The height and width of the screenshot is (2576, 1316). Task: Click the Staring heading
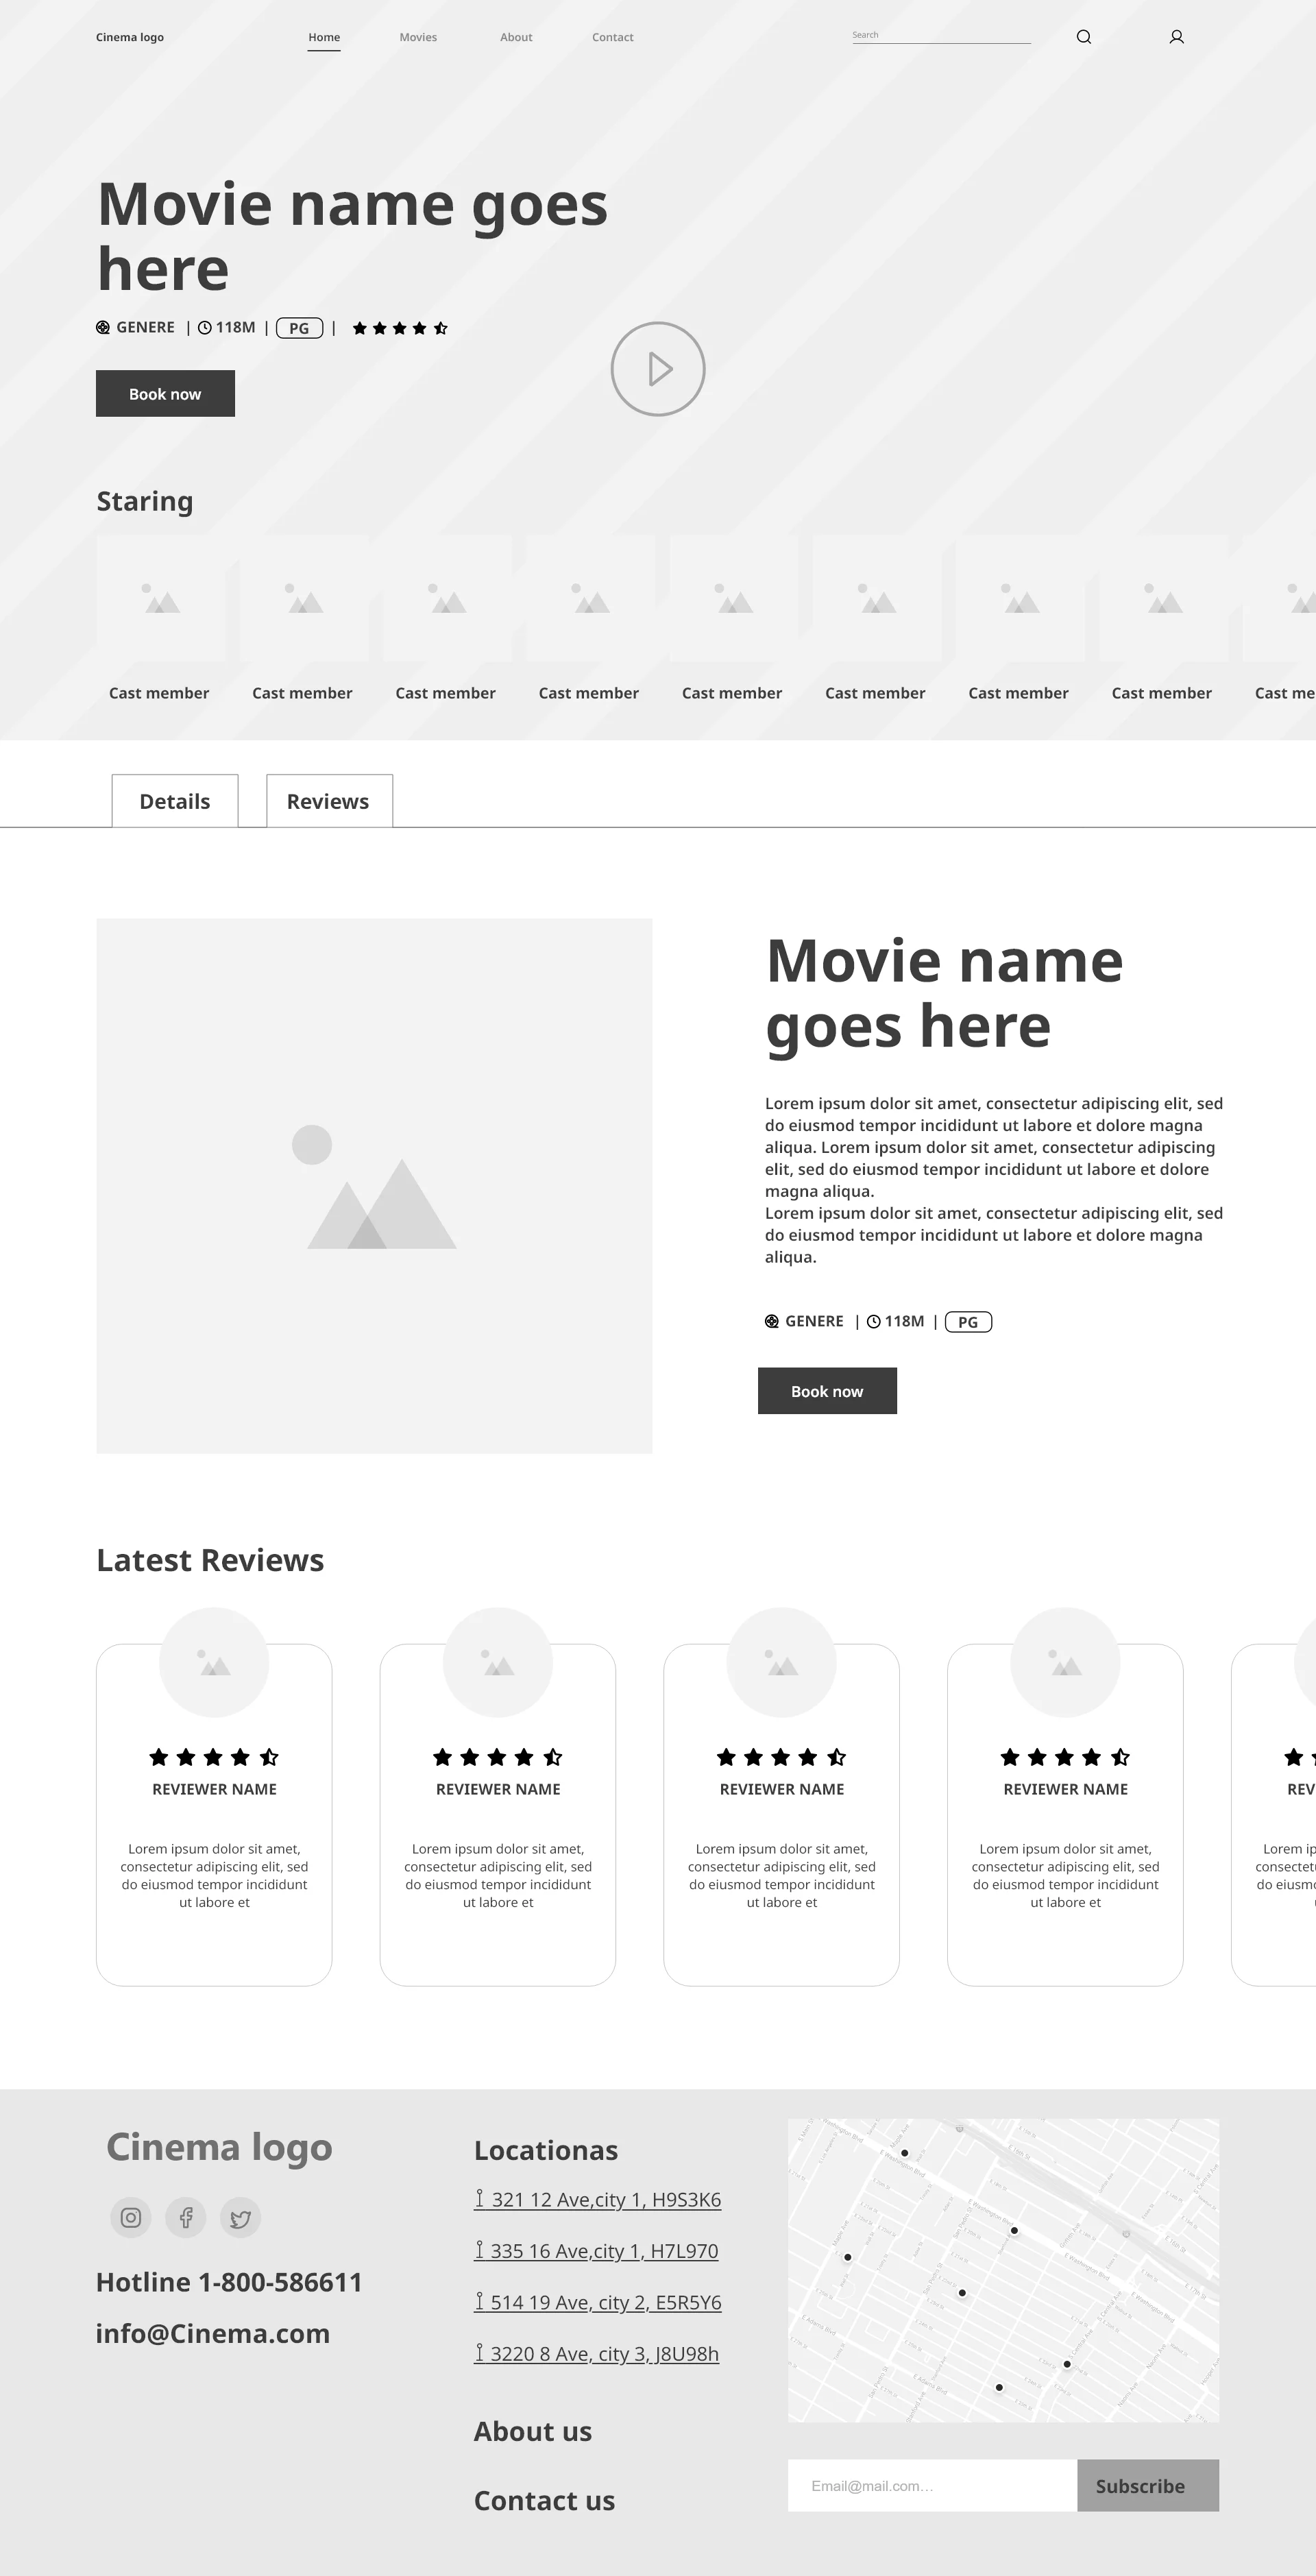pyautogui.click(x=145, y=501)
